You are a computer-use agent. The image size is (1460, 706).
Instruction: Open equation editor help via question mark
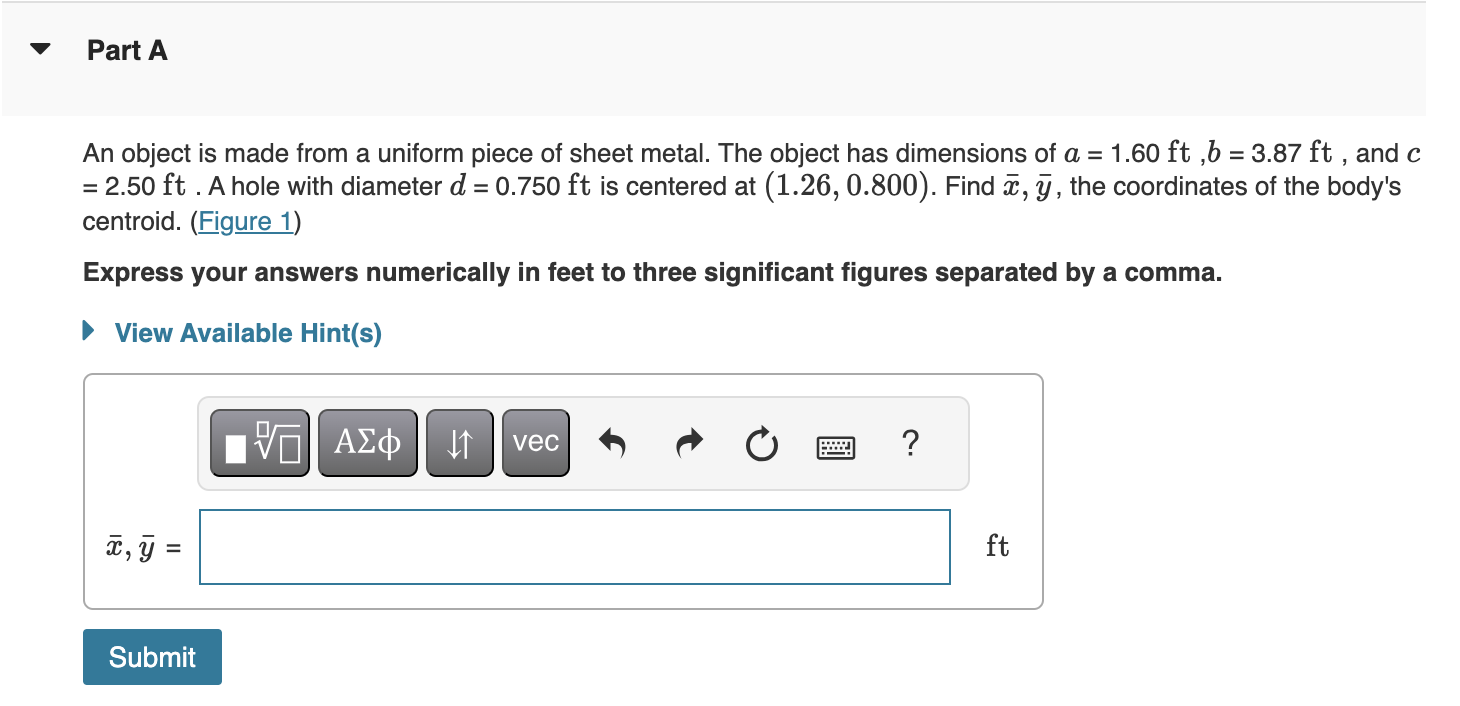coord(910,445)
